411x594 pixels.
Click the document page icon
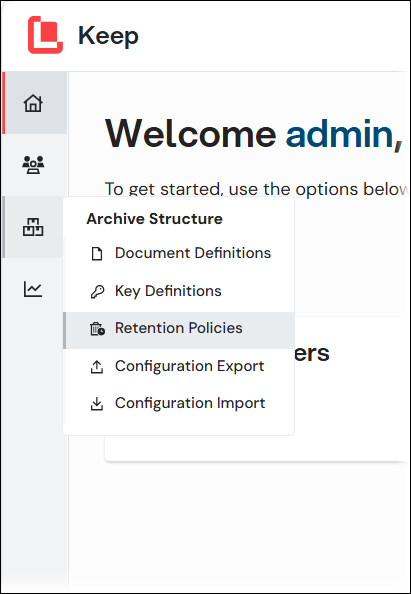click(x=97, y=253)
